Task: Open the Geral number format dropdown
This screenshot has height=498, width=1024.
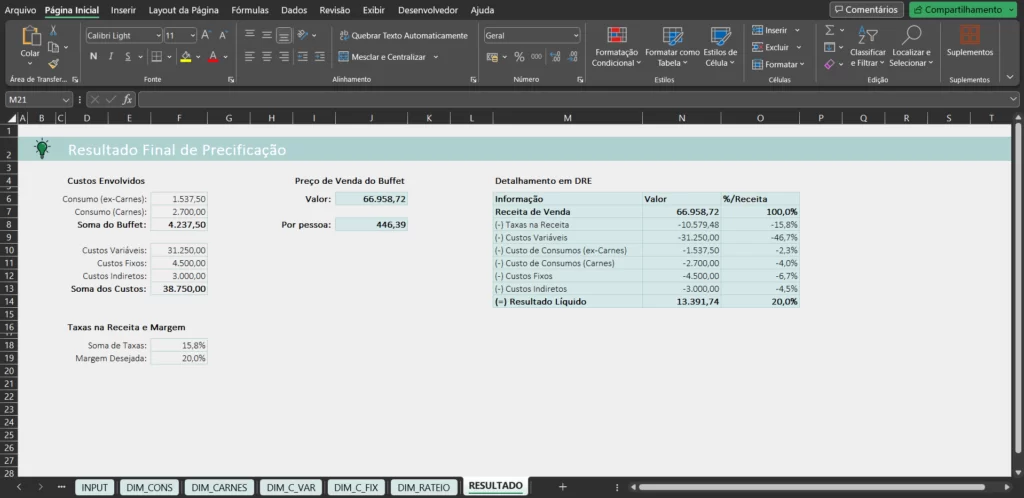Action: 575,35
